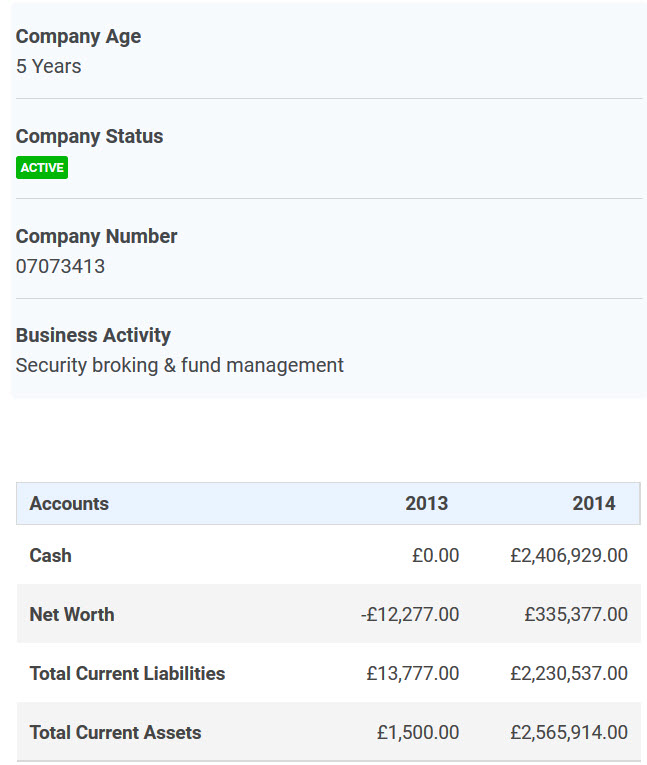
Task: Click the 2014 Net Worth value £335,377.00
Action: click(576, 615)
